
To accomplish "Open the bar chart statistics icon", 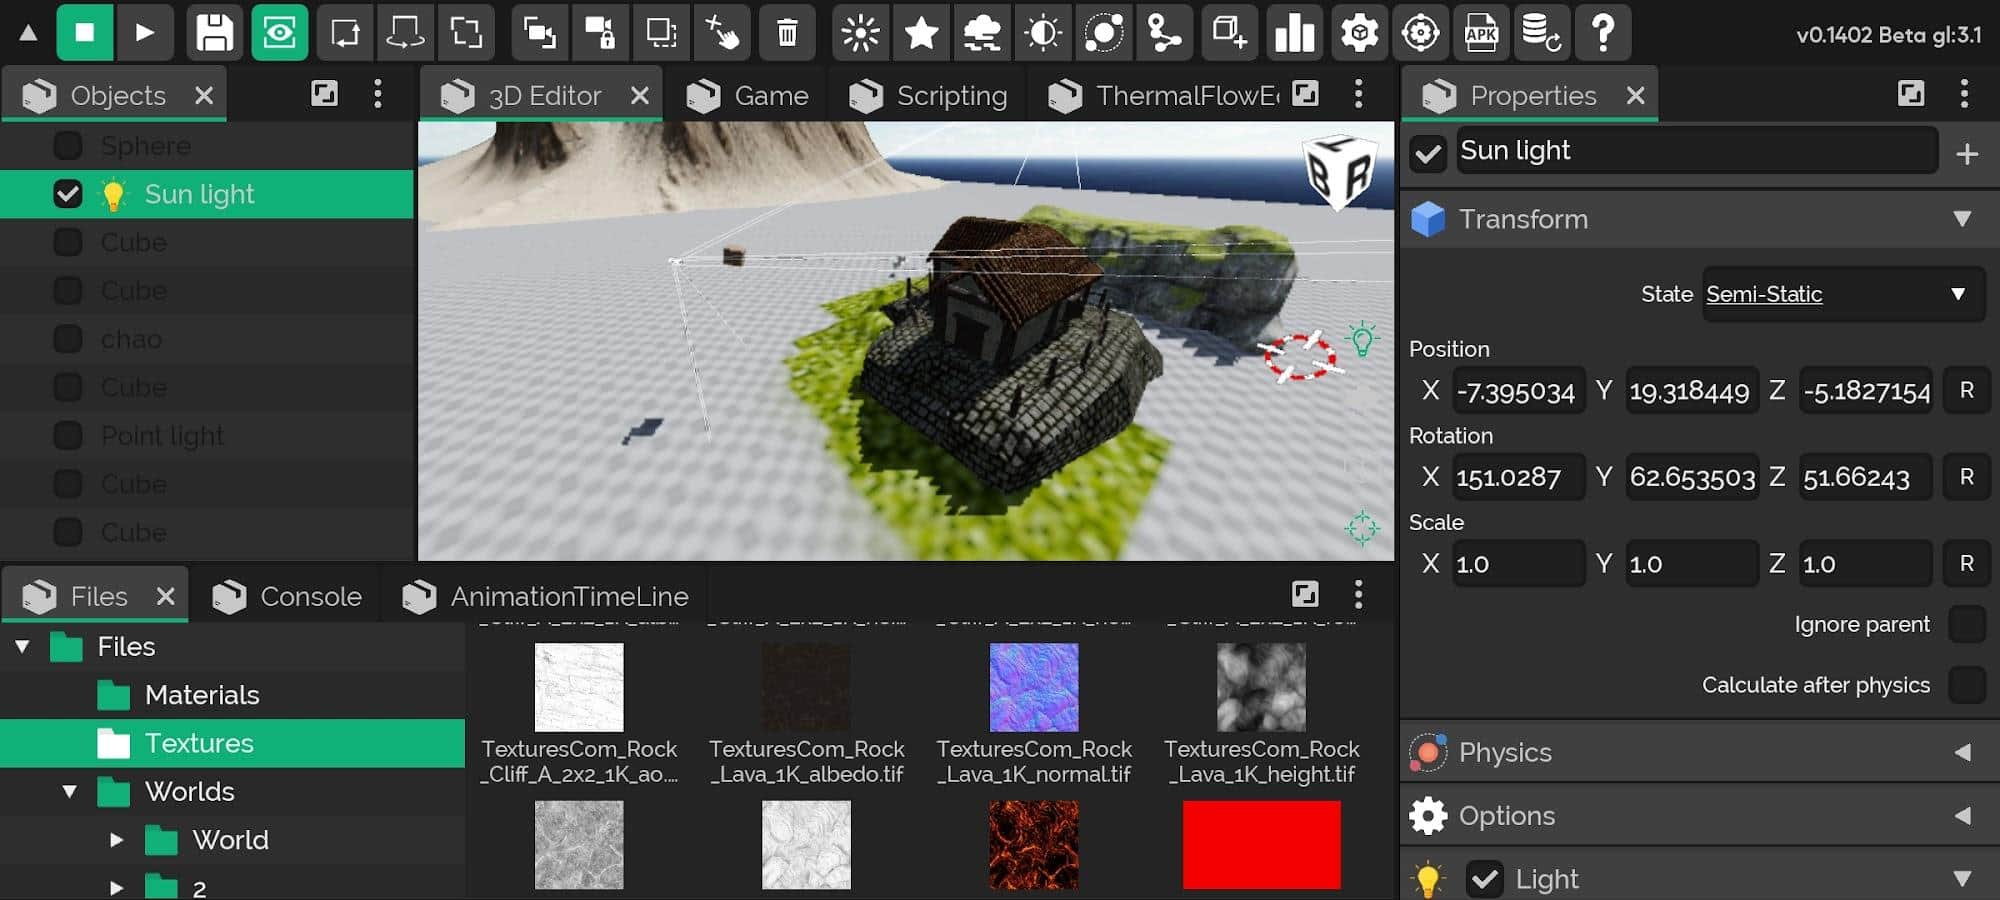I will tap(1294, 33).
